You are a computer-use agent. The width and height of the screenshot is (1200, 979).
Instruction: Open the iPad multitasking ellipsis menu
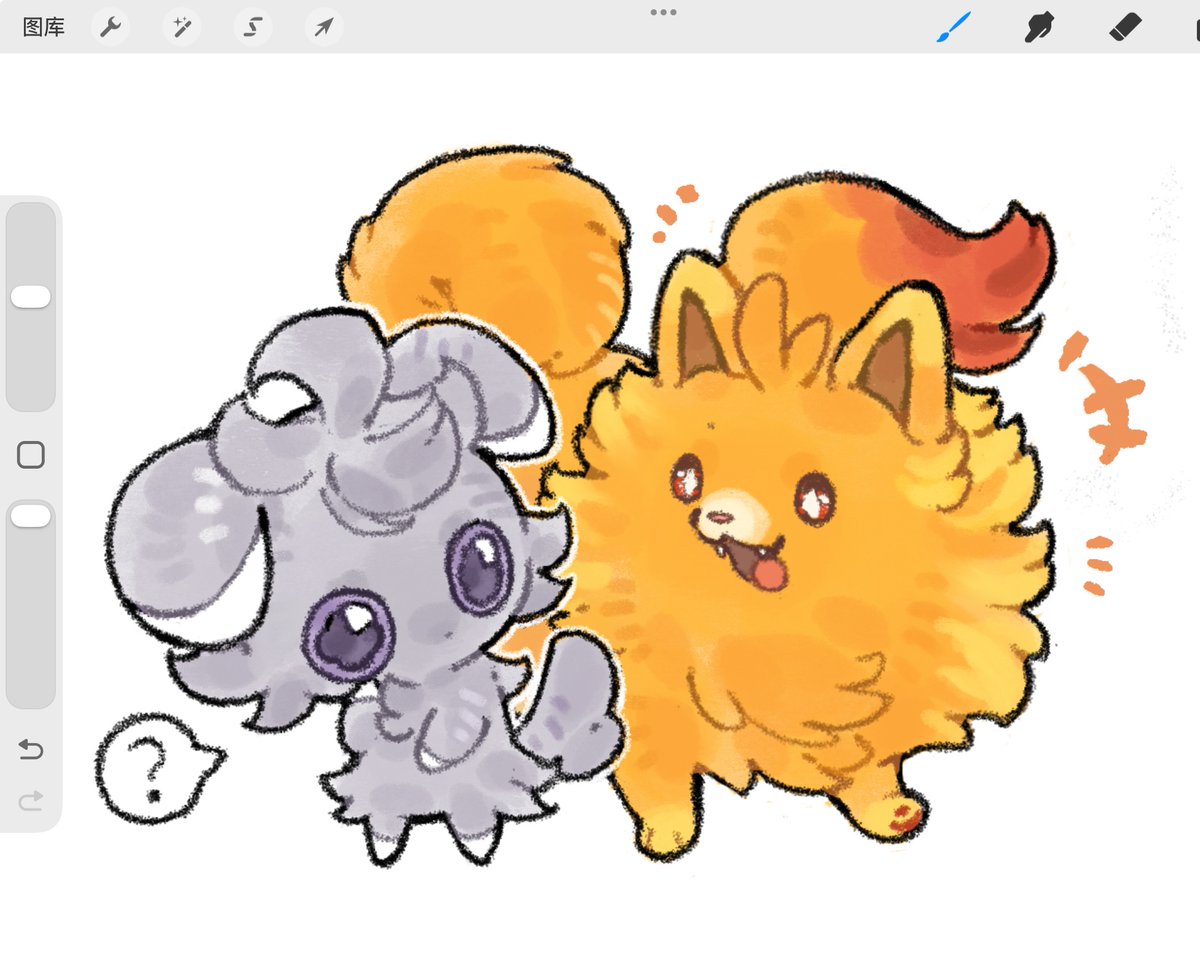(663, 13)
